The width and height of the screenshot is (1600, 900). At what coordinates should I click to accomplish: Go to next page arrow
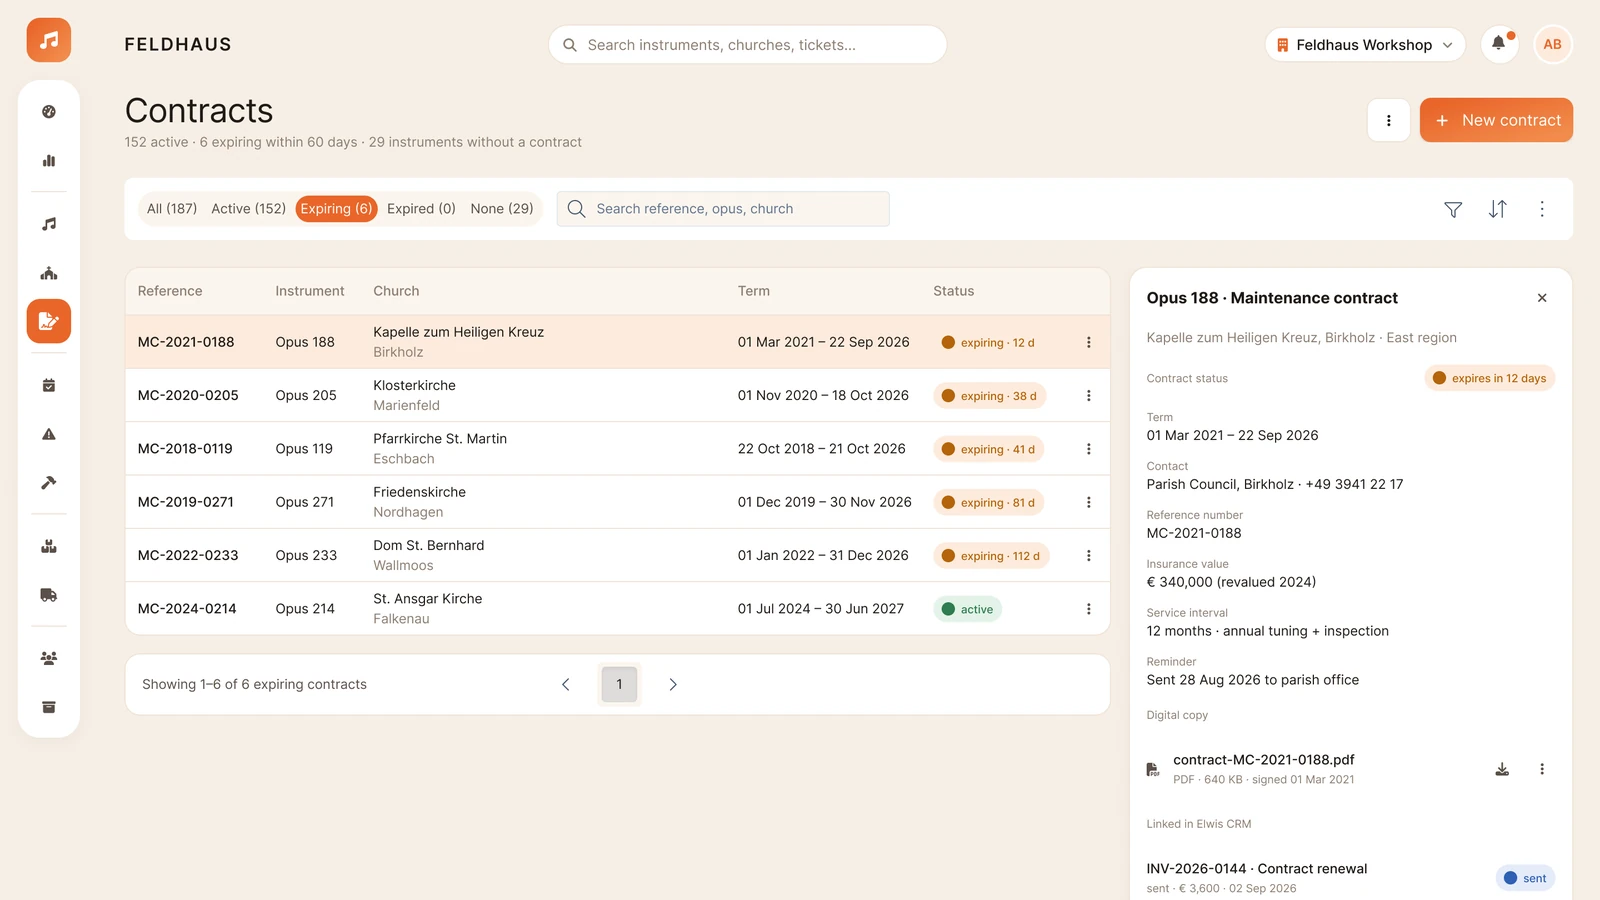pos(673,684)
